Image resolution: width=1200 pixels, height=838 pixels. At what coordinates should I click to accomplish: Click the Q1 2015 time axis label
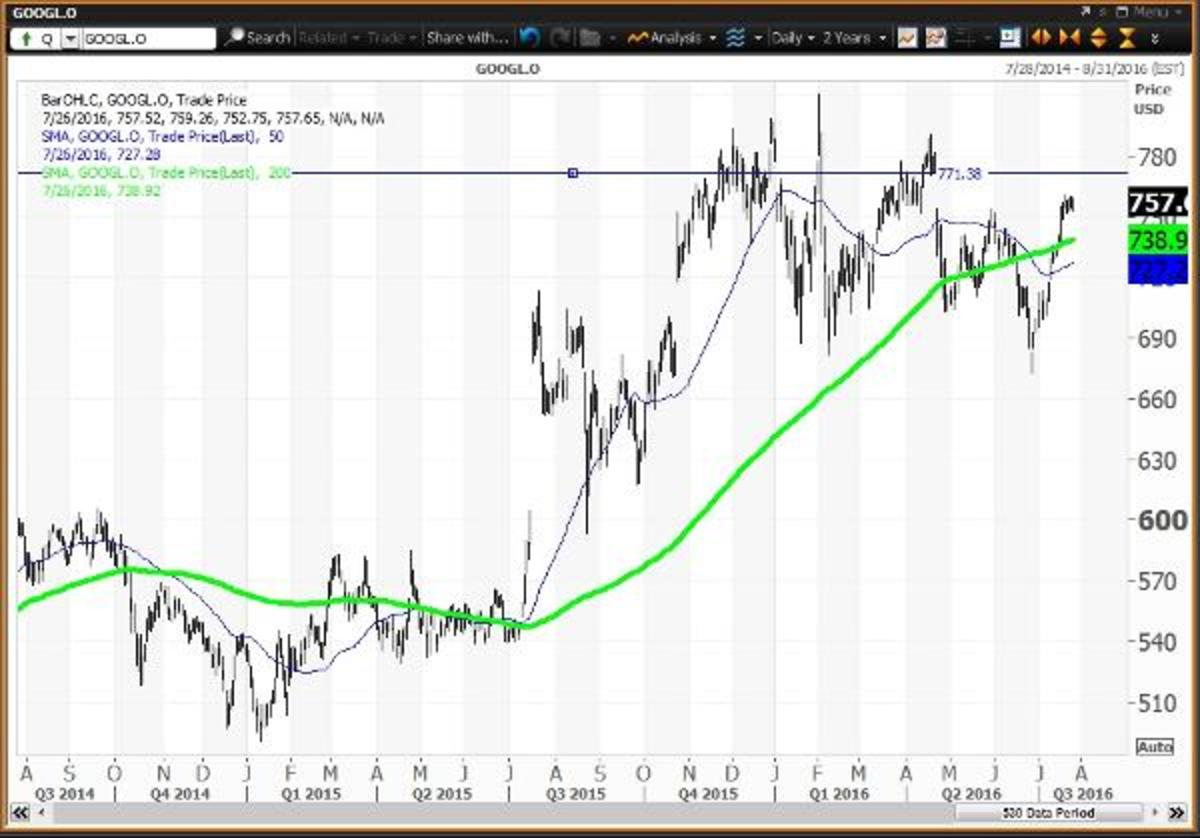point(309,793)
